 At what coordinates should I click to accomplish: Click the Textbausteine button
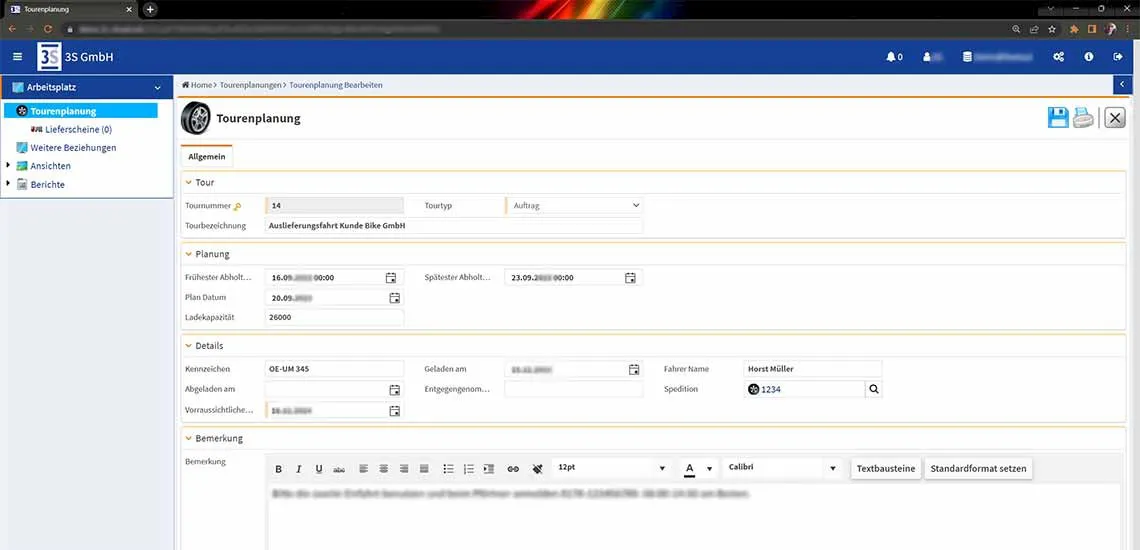[x=886, y=468]
